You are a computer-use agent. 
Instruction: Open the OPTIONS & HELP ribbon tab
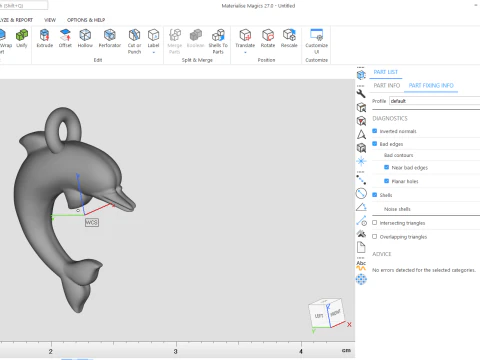pos(86,20)
